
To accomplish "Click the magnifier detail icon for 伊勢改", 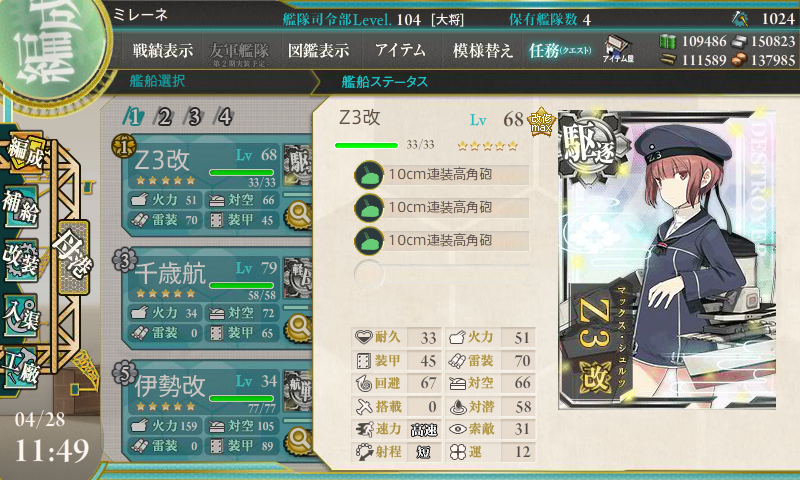I will coord(298,439).
